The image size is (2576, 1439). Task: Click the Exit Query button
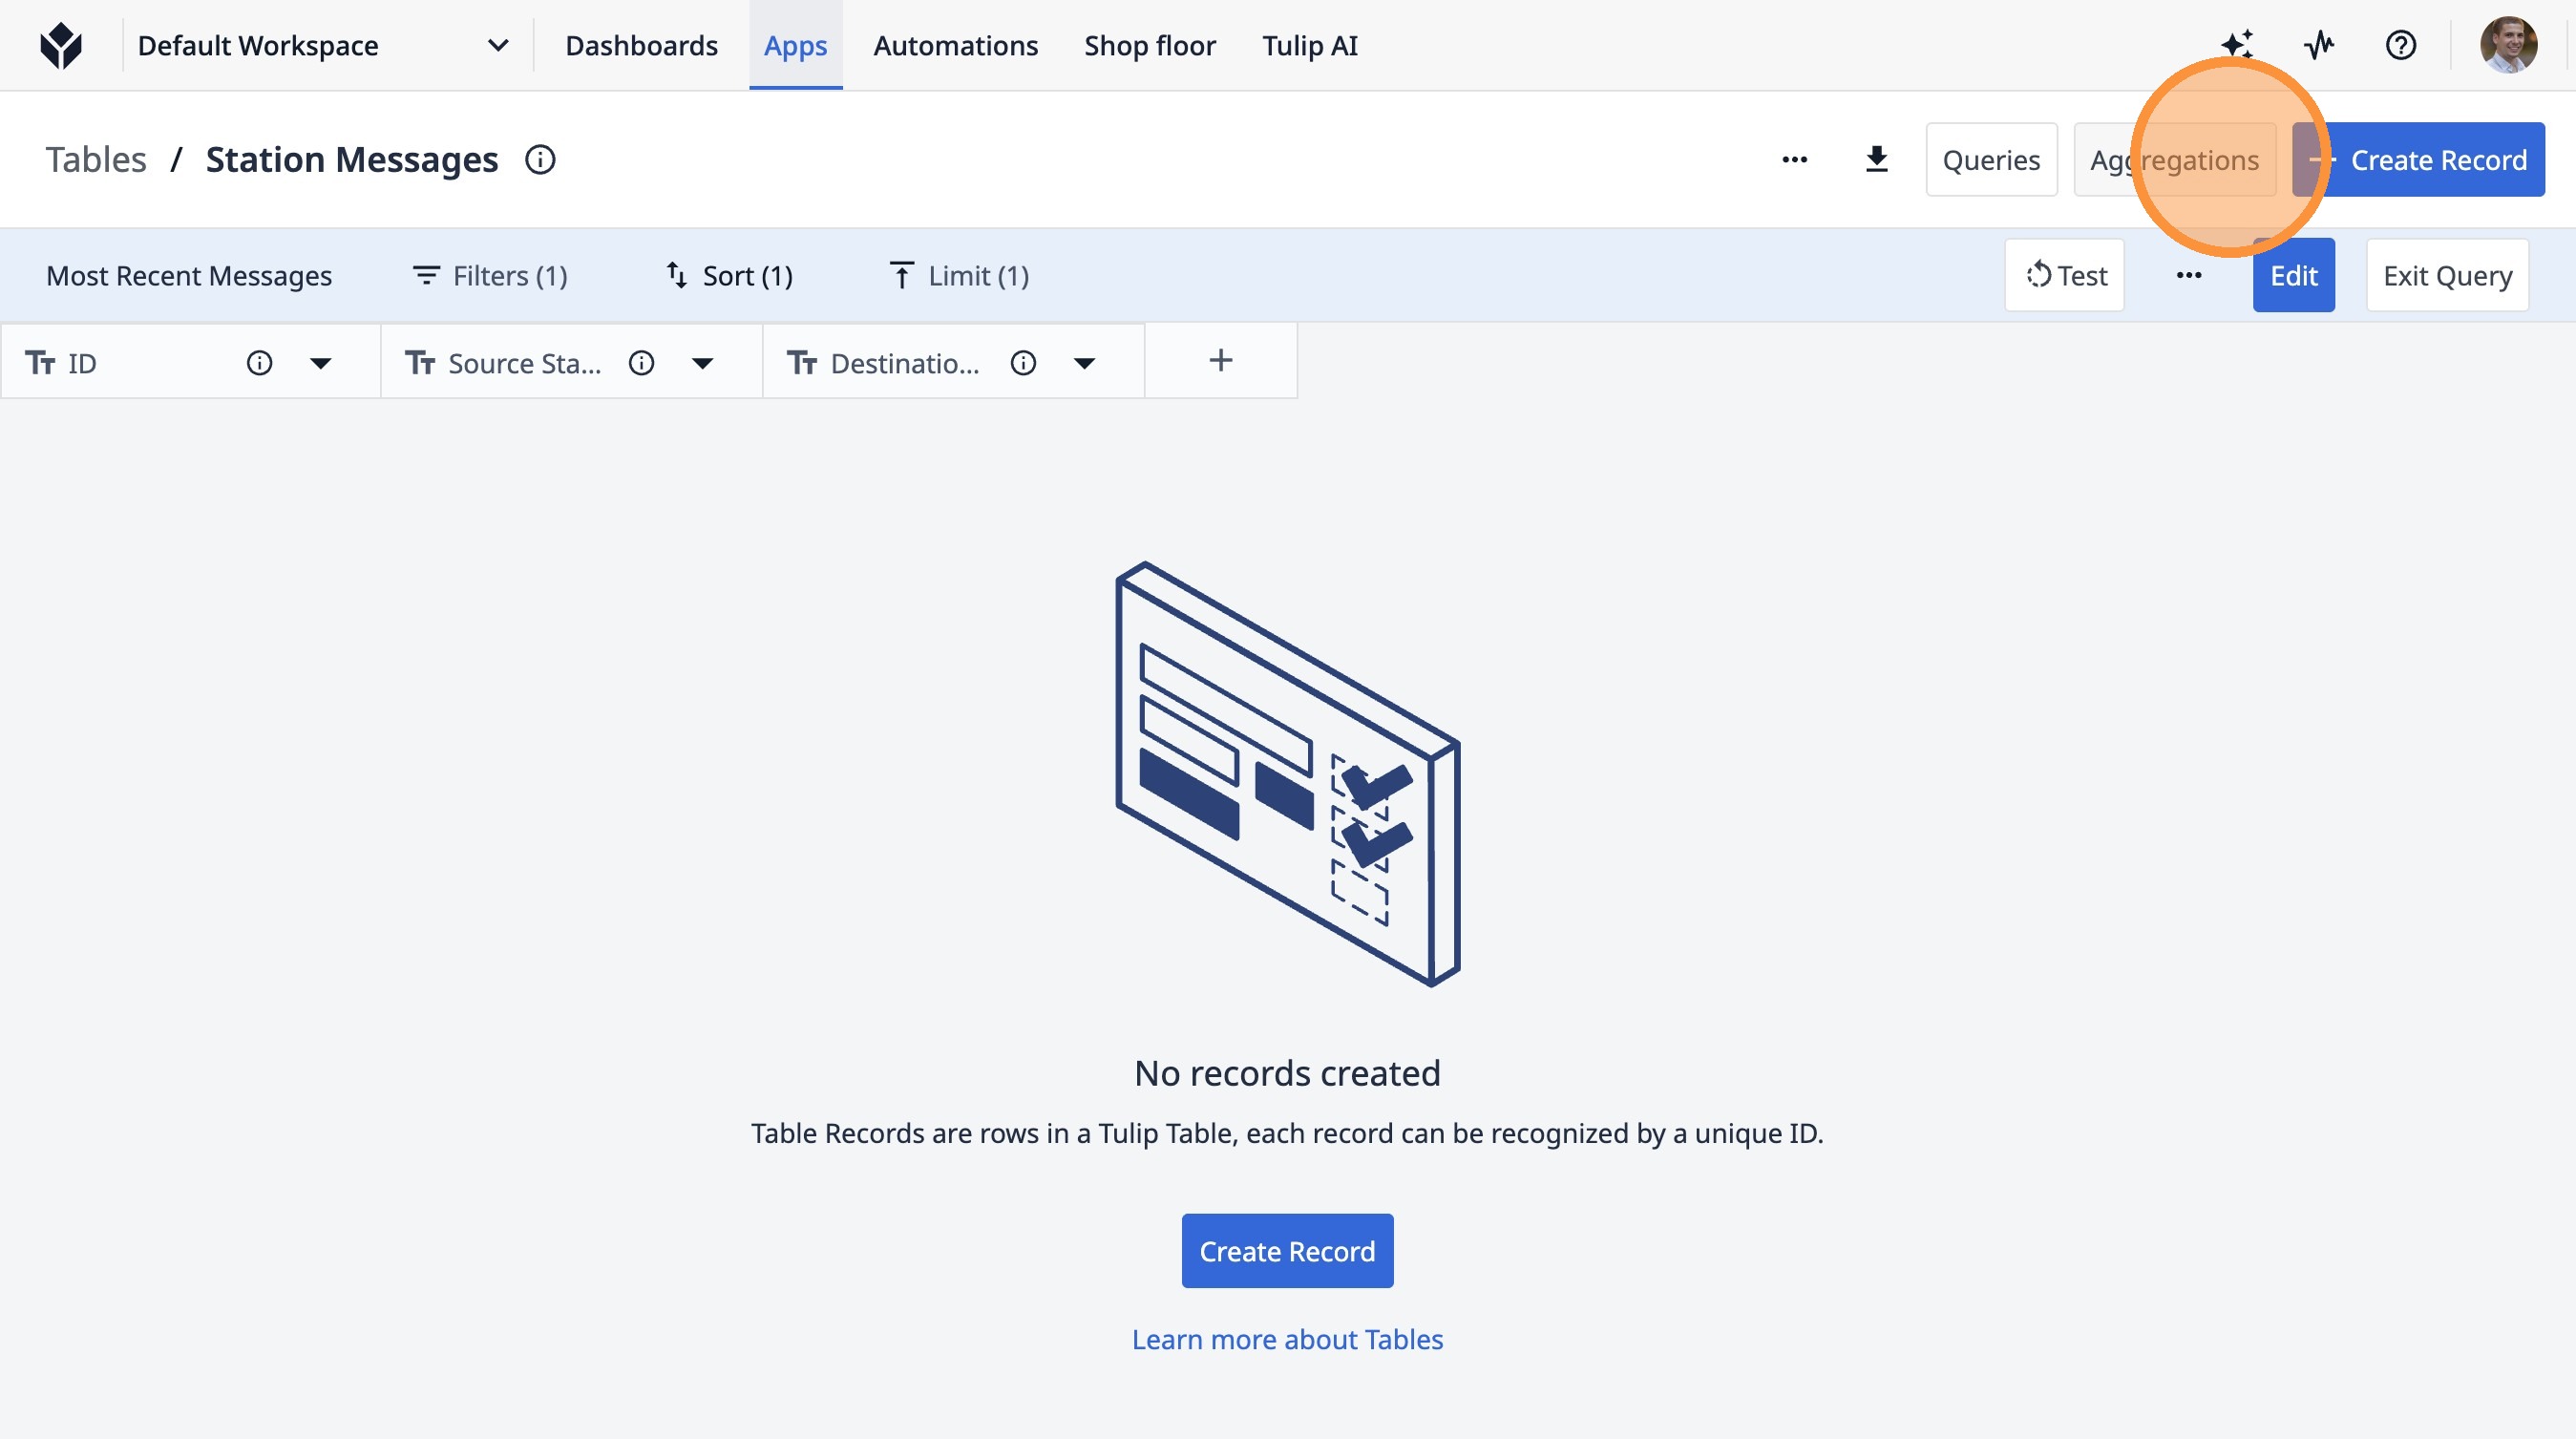[2446, 276]
